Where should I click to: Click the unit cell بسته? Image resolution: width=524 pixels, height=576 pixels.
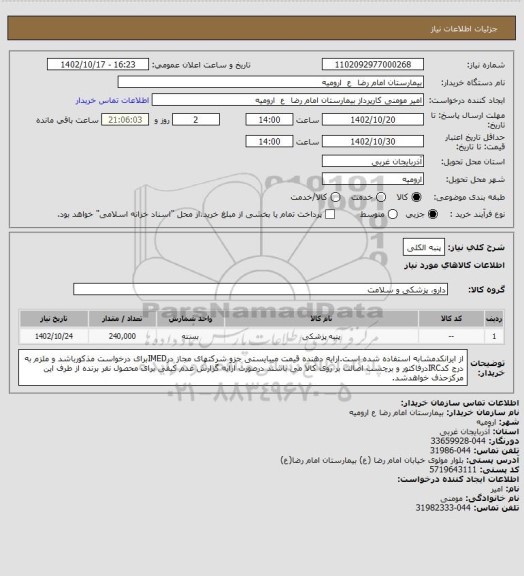190,336
